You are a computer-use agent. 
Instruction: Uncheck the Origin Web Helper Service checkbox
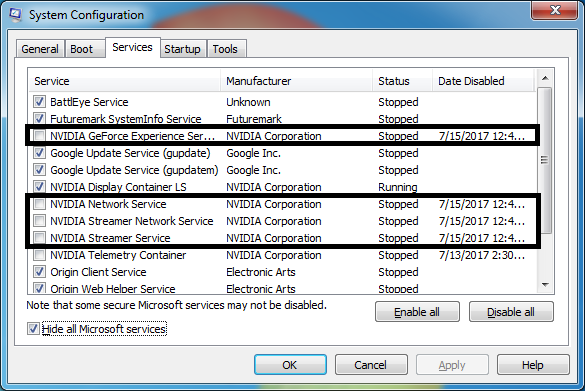point(39,288)
